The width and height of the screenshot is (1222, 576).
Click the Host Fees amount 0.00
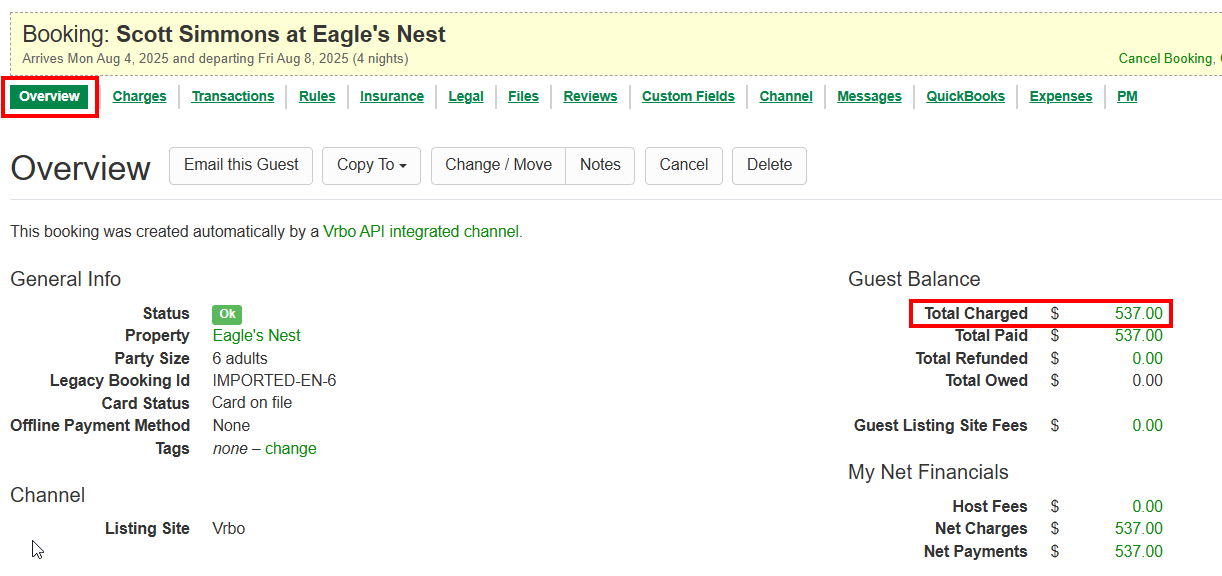[1147, 507]
